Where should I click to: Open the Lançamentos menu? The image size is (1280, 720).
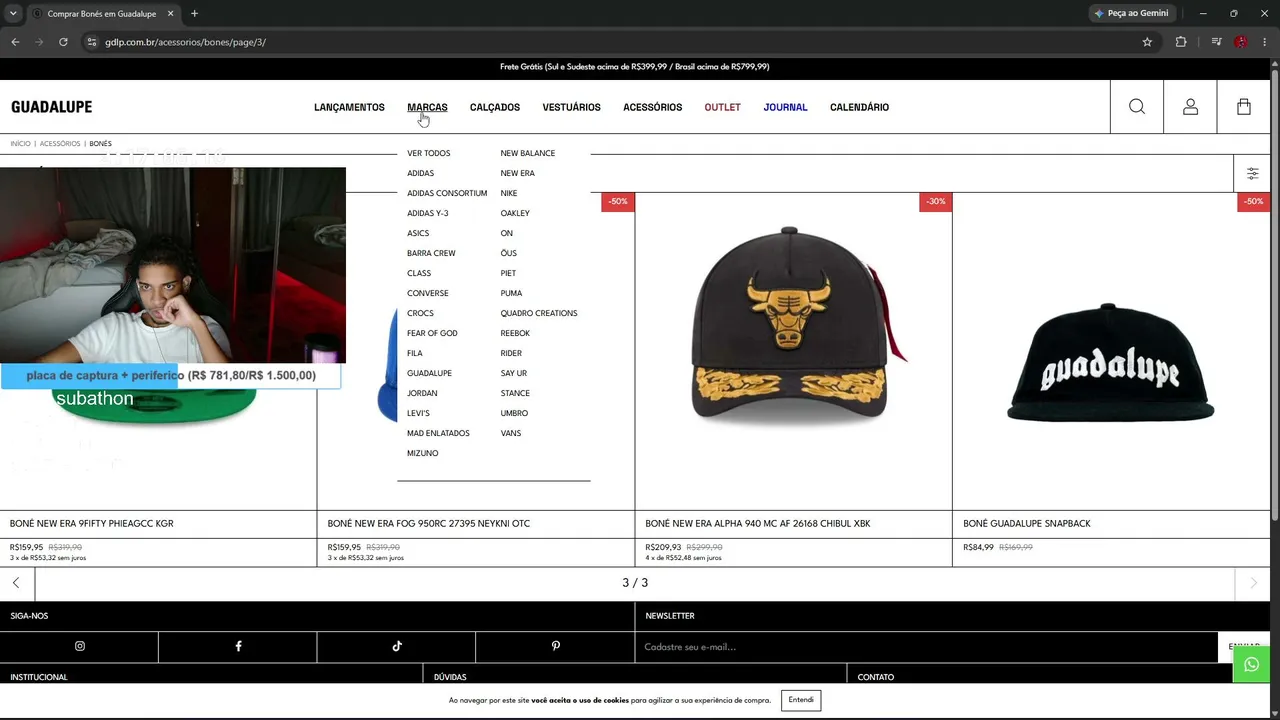[349, 107]
